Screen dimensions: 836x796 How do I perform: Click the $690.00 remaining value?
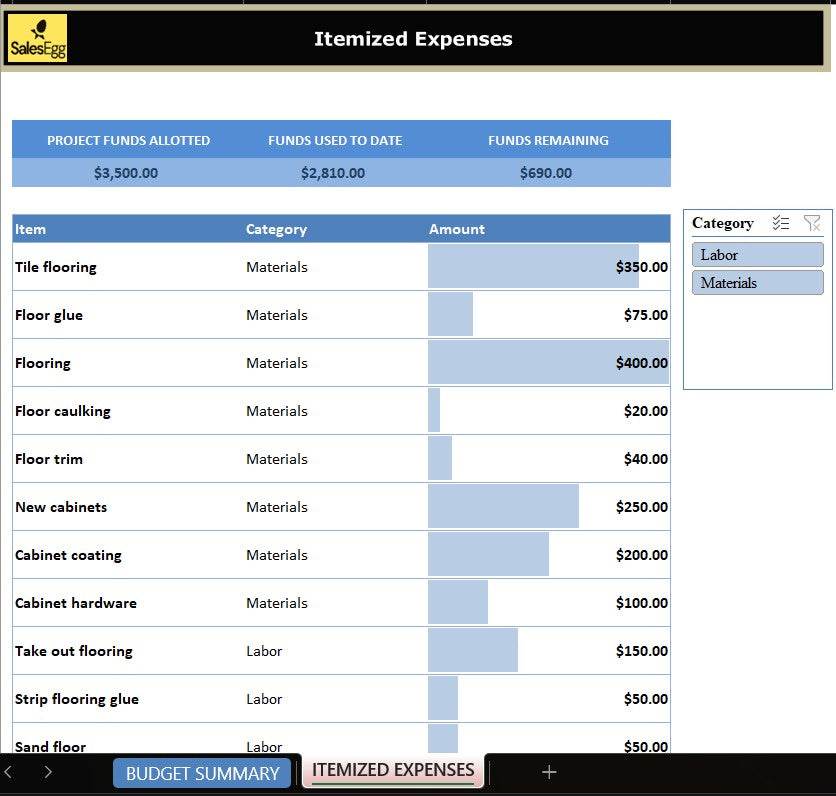[x=546, y=173]
